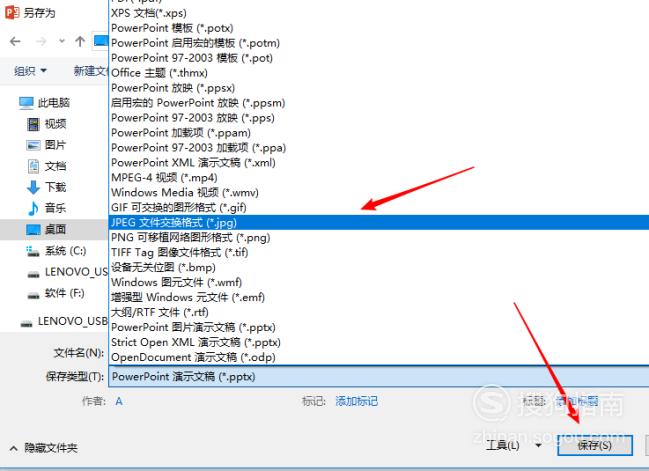Open 软件 (F:) drive
Viewport: 649px width, 471px height.
(65, 293)
